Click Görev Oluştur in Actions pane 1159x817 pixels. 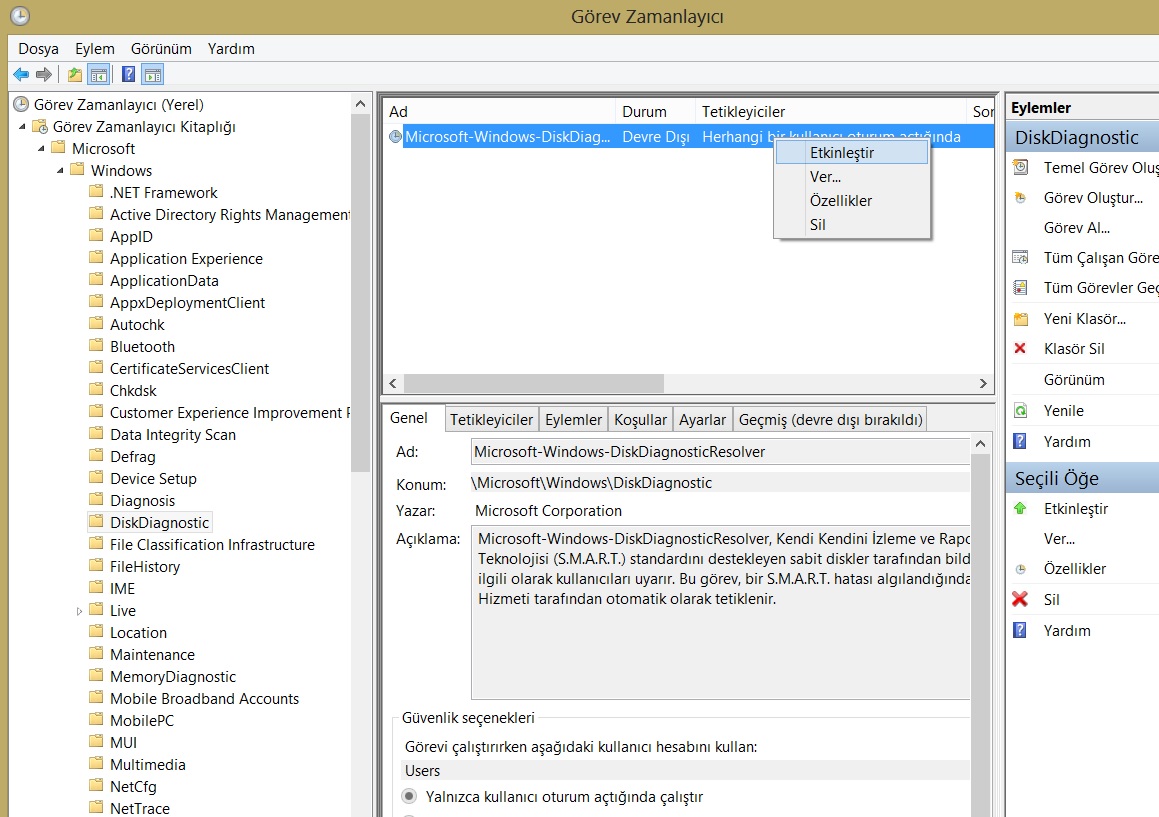click(1092, 198)
